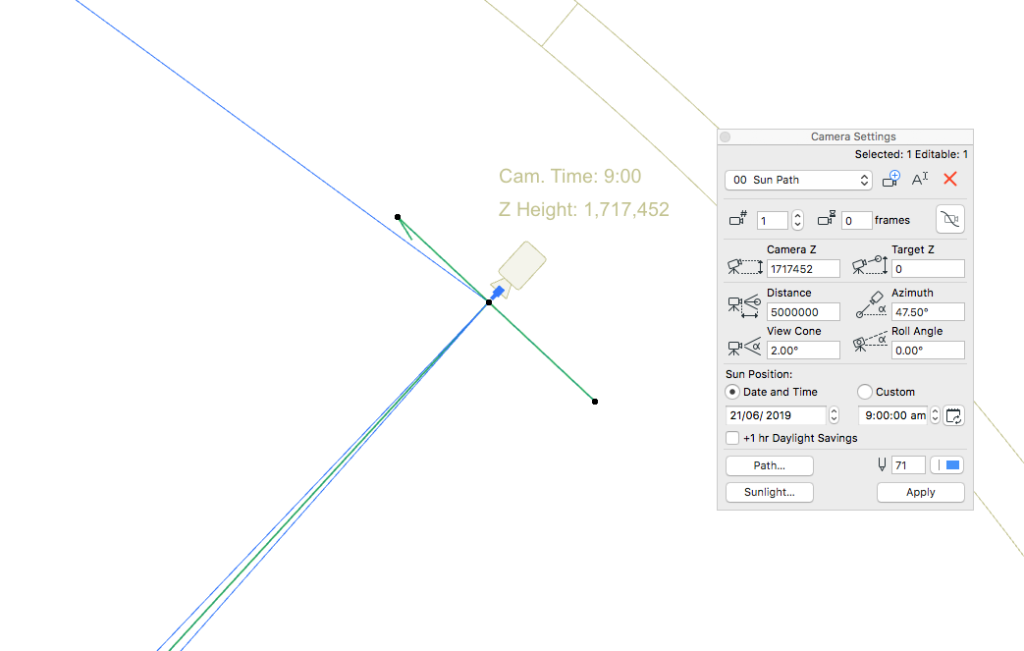This screenshot has height=651, width=1024.
Task: Click the new camera icon with plus
Action: coord(891,179)
